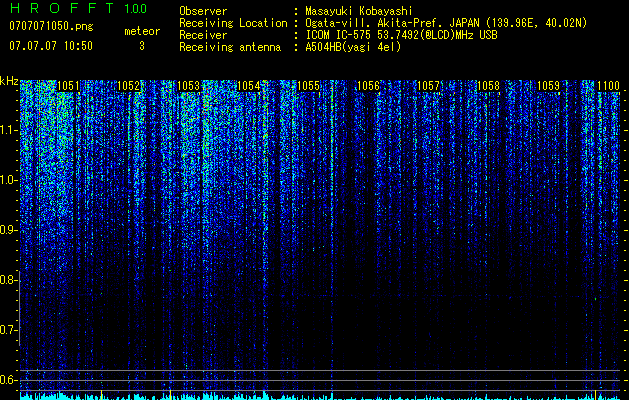Click the meteor count value 3
The image size is (629, 400).
click(142, 46)
